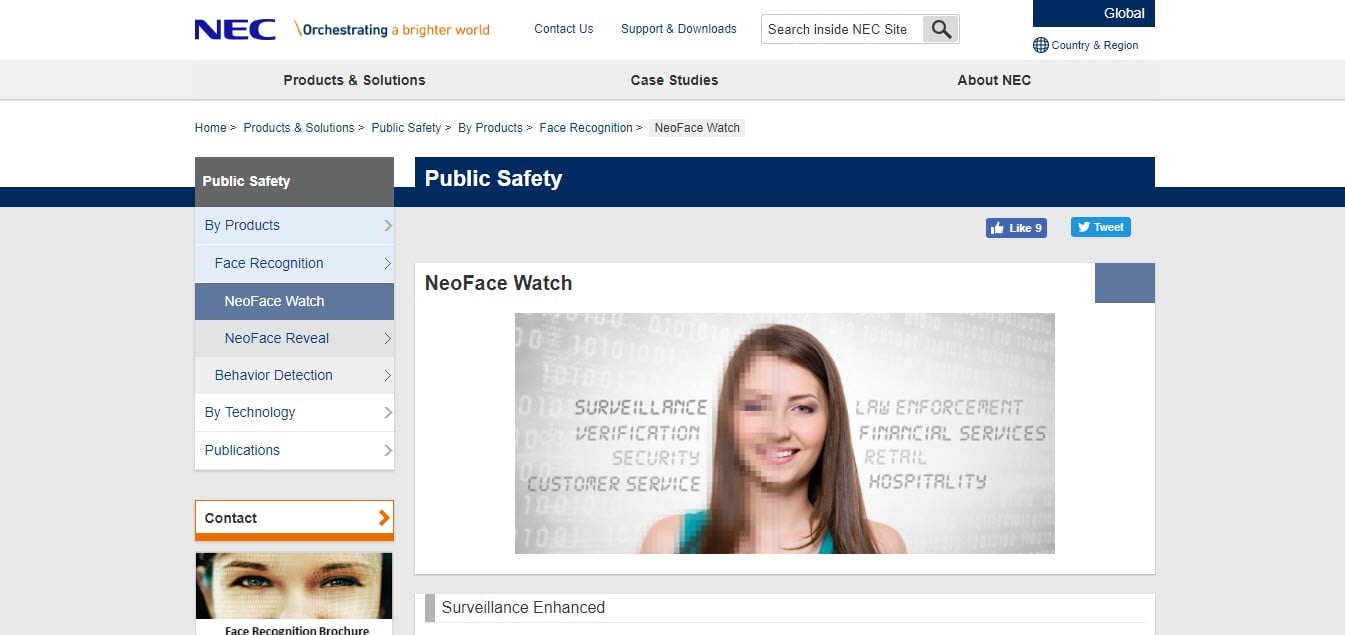This screenshot has height=635, width=1345.
Task: Click the orange arrow on Contact
Action: pos(384,517)
